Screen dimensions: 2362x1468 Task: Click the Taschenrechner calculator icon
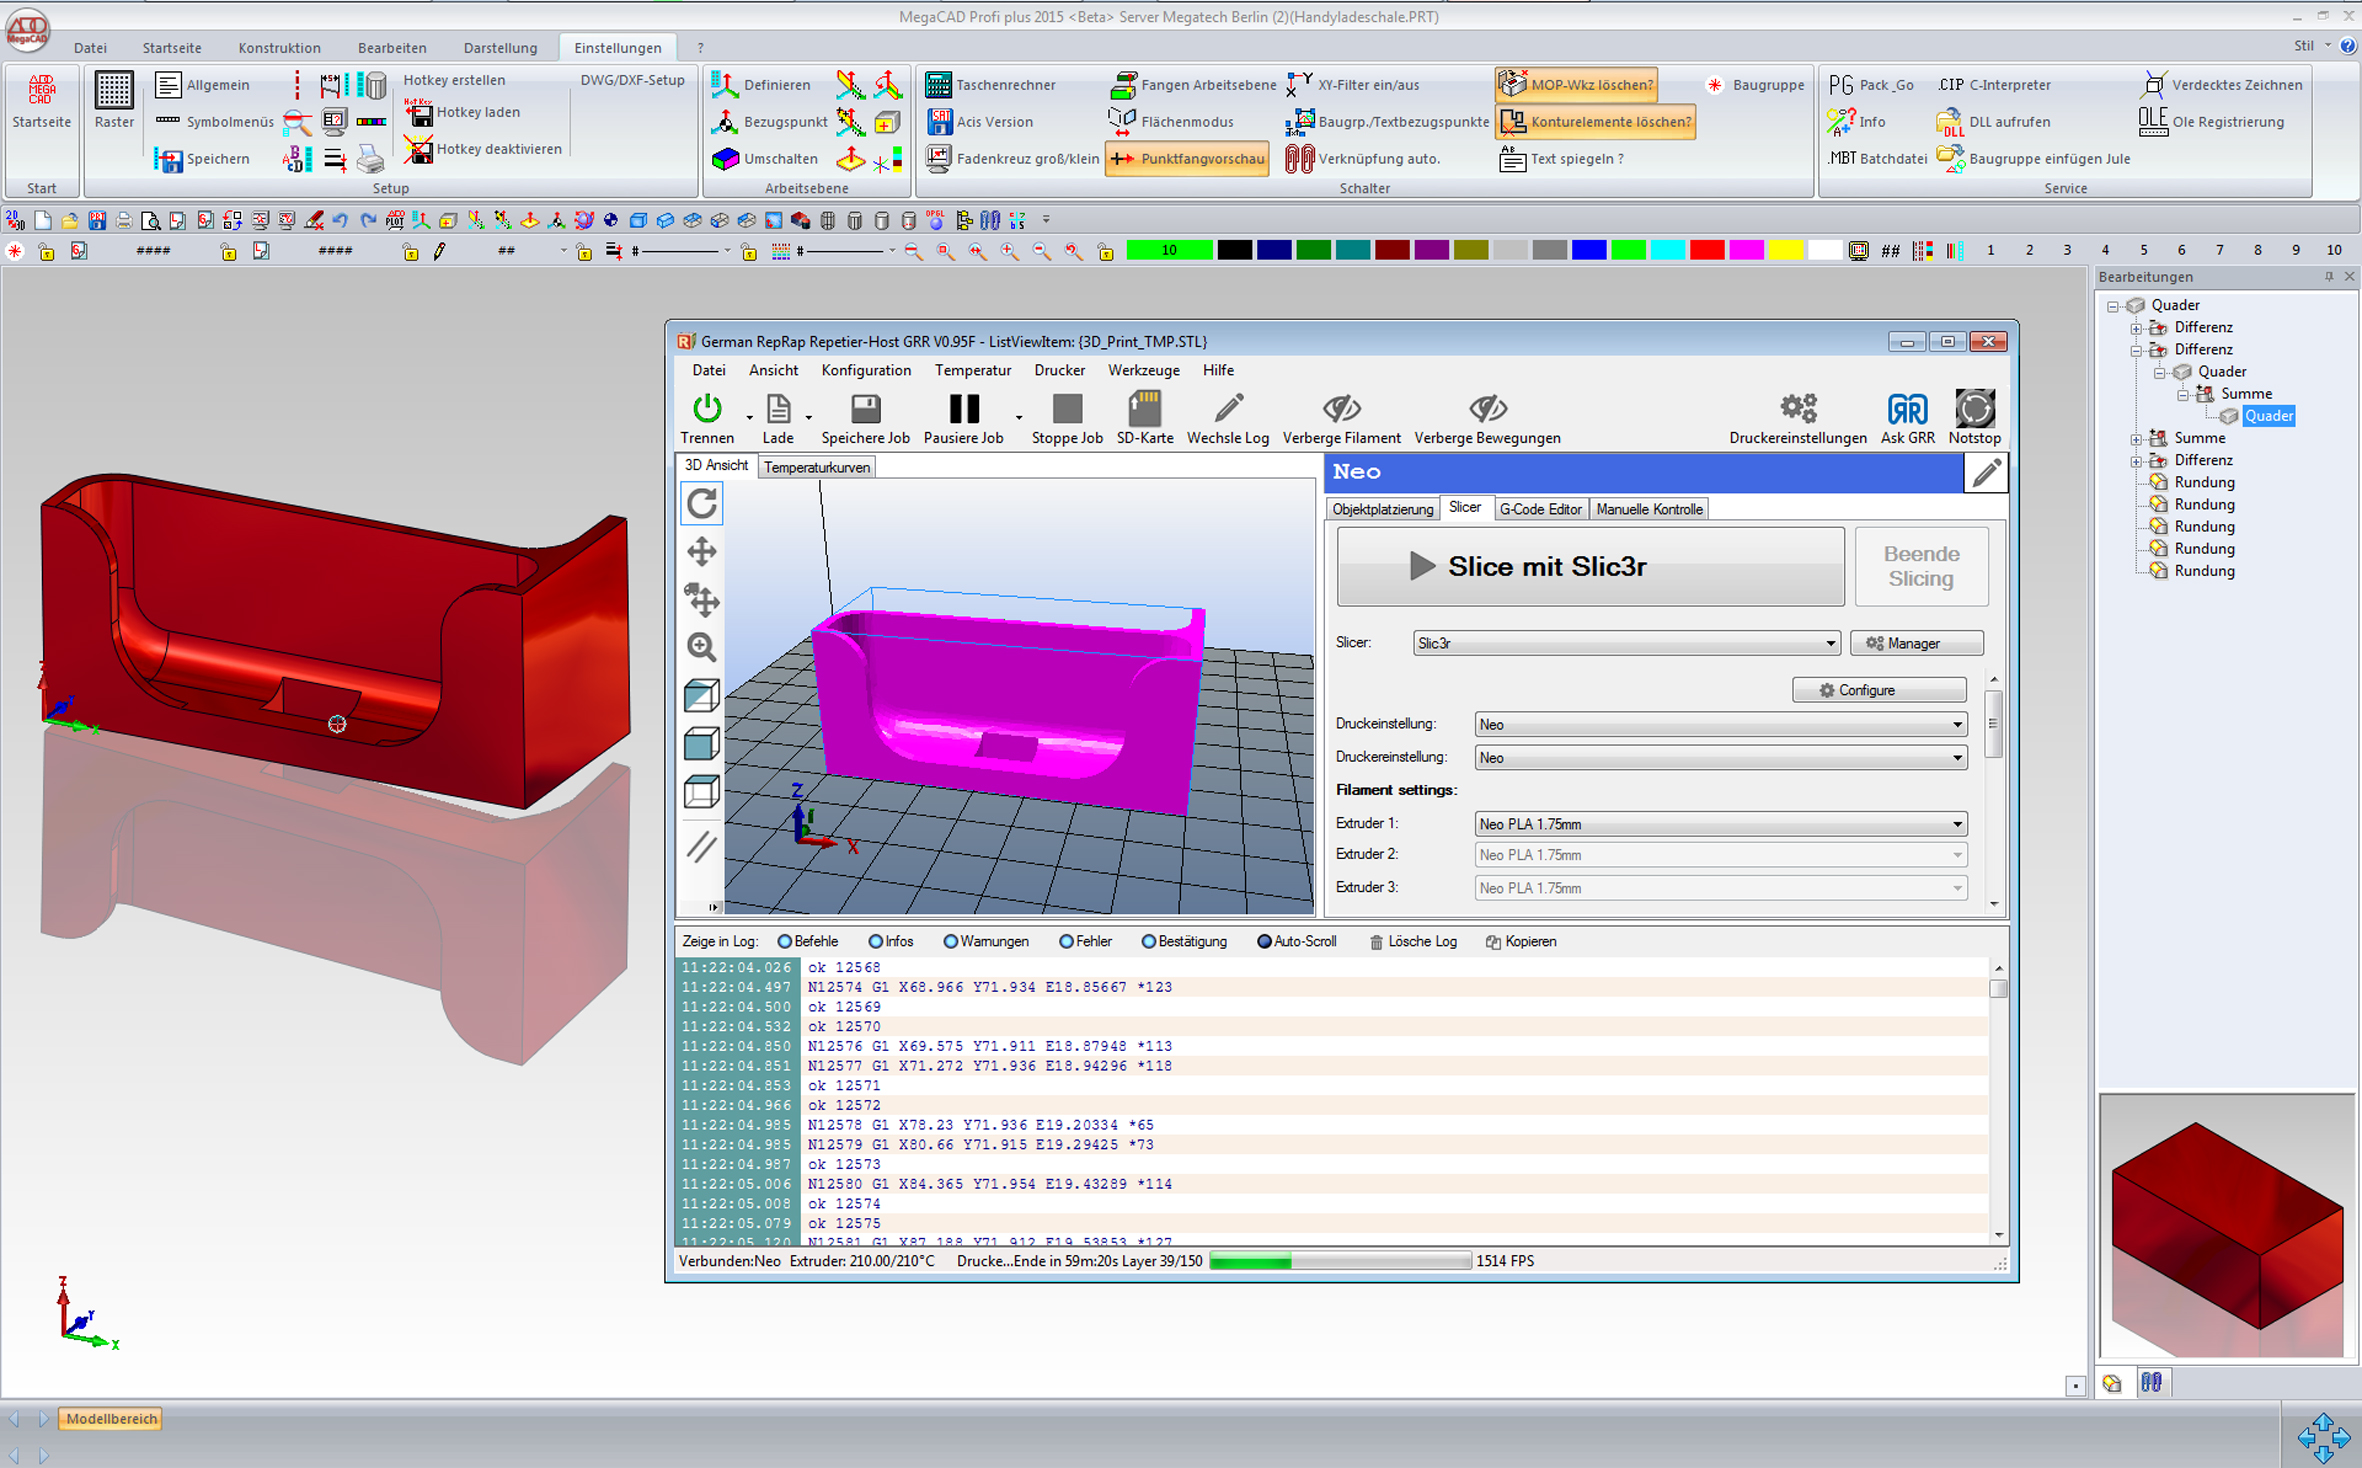coord(938,85)
